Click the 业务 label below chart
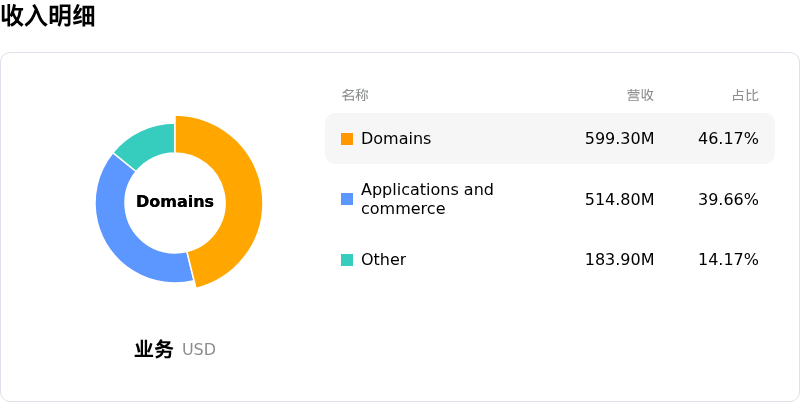 [x=154, y=349]
